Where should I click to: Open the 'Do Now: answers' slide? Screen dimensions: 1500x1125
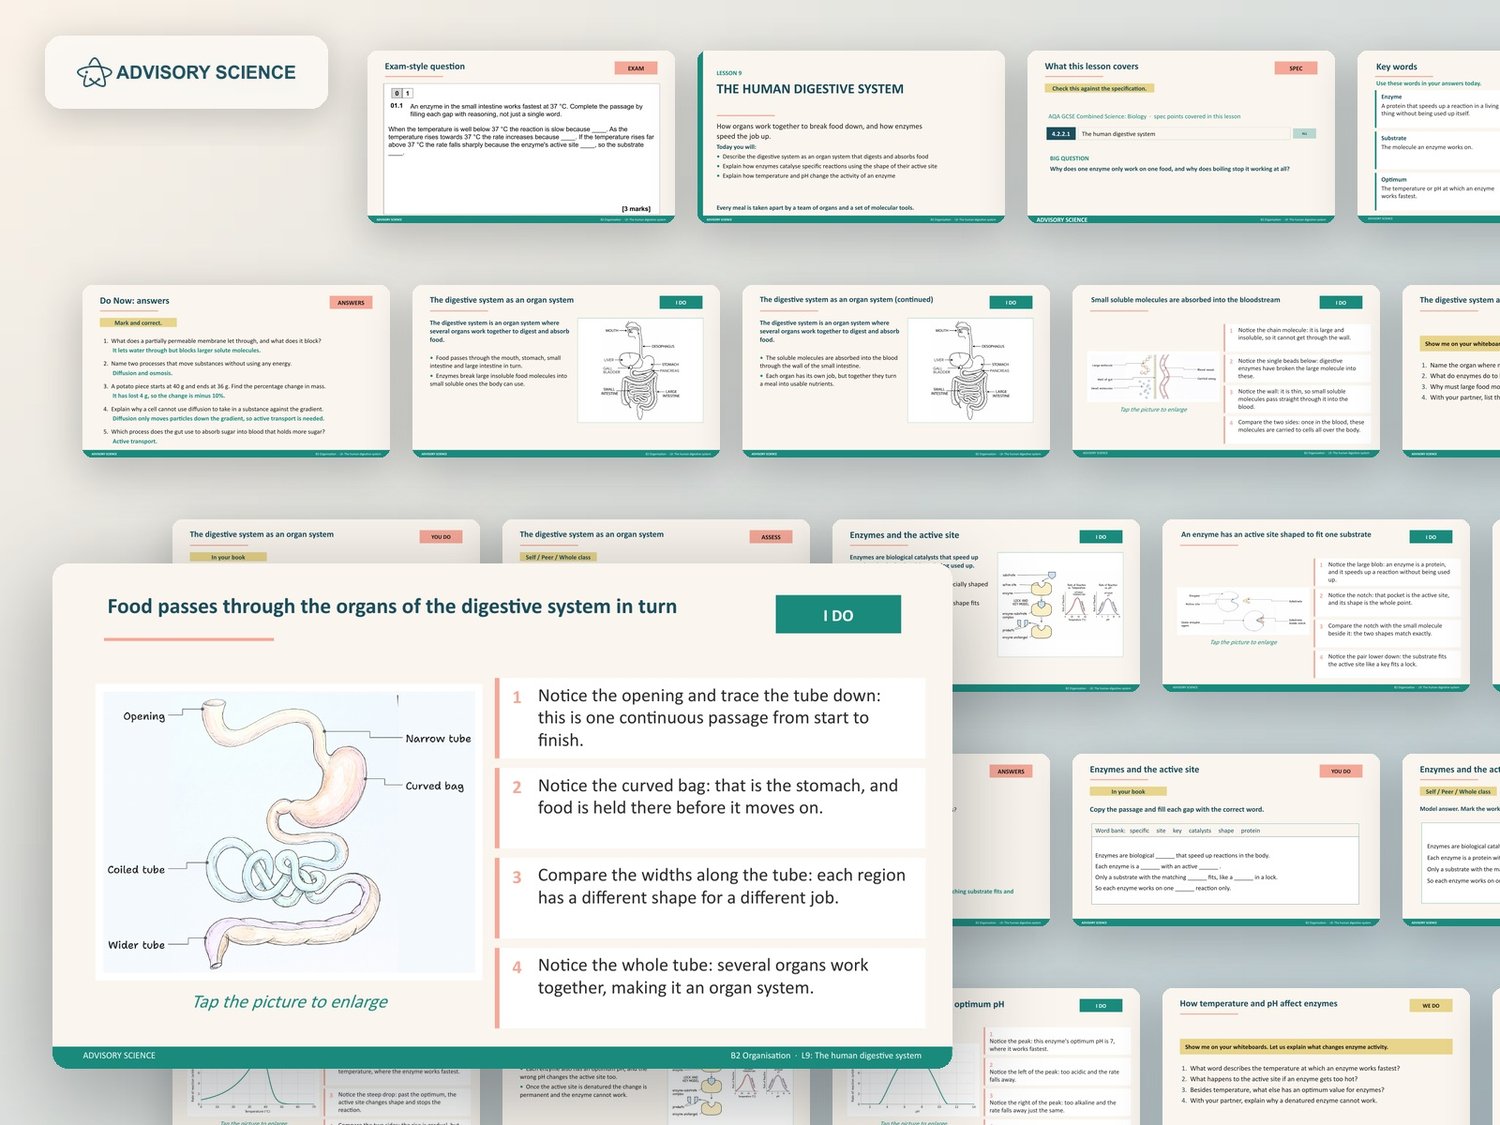point(236,372)
